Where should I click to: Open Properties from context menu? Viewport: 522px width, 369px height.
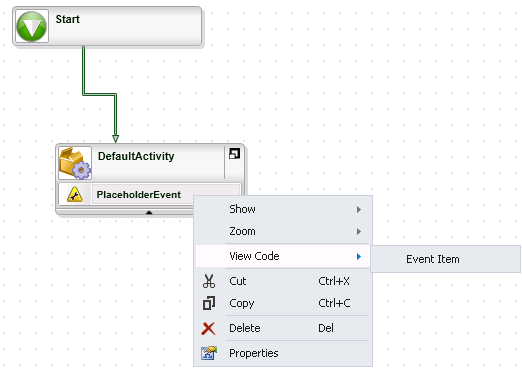[282, 353]
